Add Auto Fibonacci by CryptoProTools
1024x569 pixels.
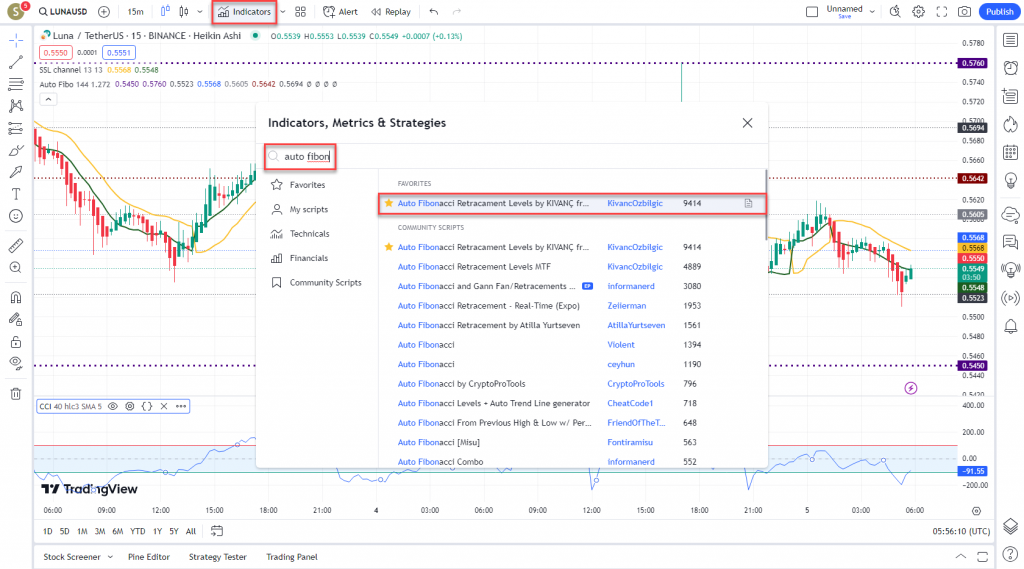click(461, 384)
